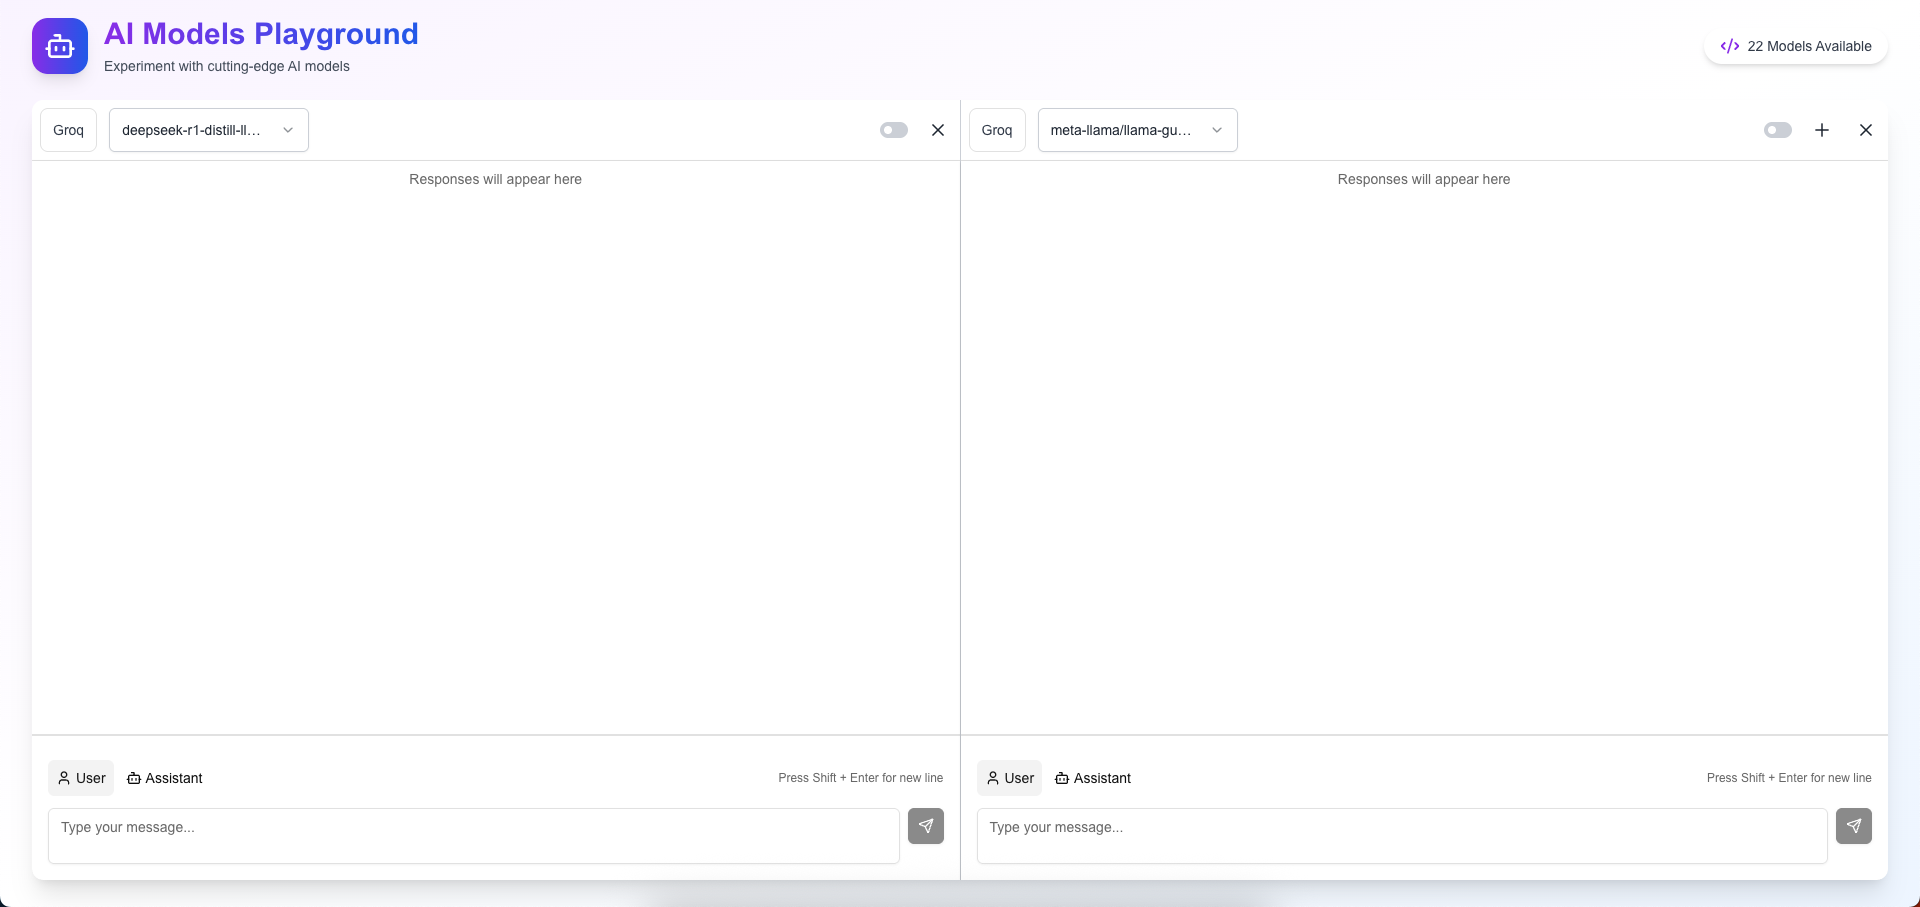
Task: Click the send icon in right panel
Action: [1853, 826]
